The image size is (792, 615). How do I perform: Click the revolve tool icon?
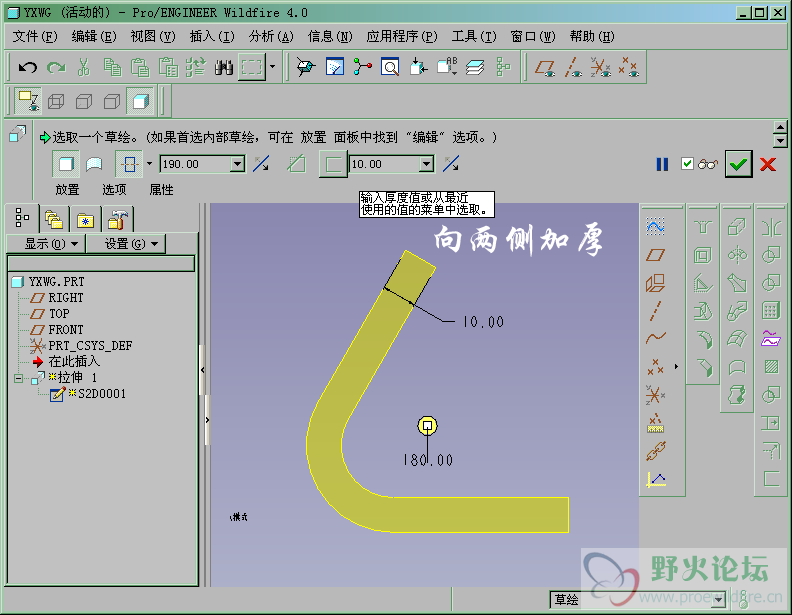[737, 255]
